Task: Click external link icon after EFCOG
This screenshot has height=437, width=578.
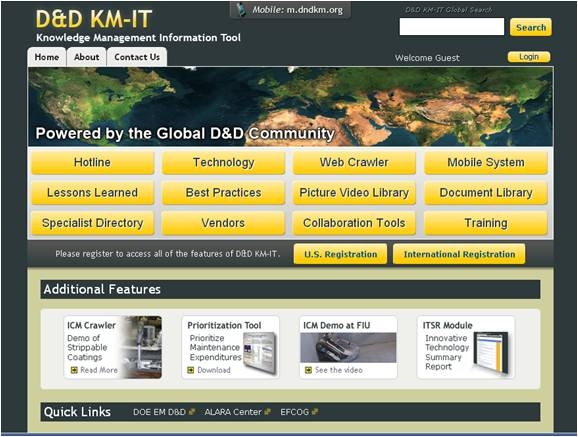Action: (x=314, y=412)
